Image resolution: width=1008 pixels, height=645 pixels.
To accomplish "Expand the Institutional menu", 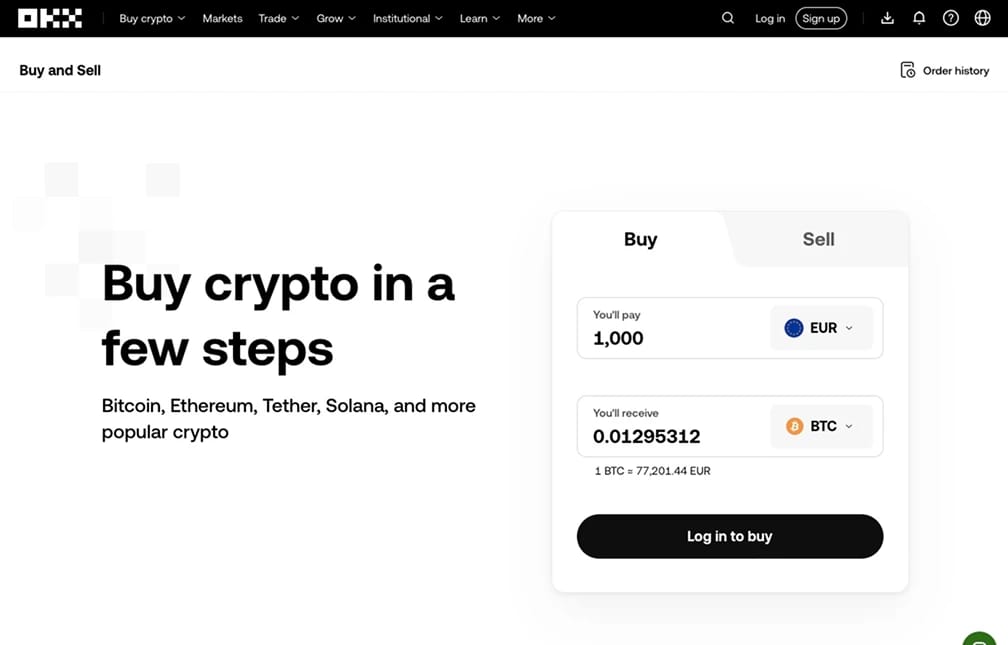I will click(408, 18).
